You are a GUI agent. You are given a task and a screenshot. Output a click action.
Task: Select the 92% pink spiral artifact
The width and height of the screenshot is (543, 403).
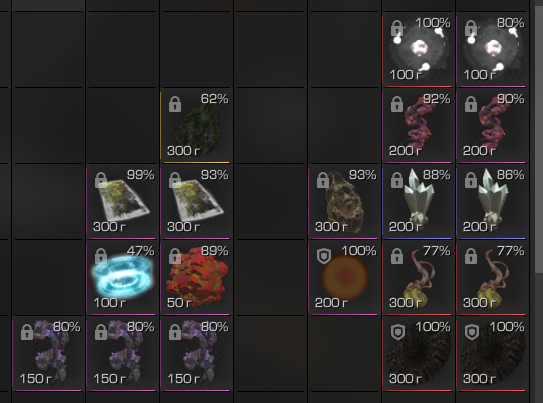[418, 125]
